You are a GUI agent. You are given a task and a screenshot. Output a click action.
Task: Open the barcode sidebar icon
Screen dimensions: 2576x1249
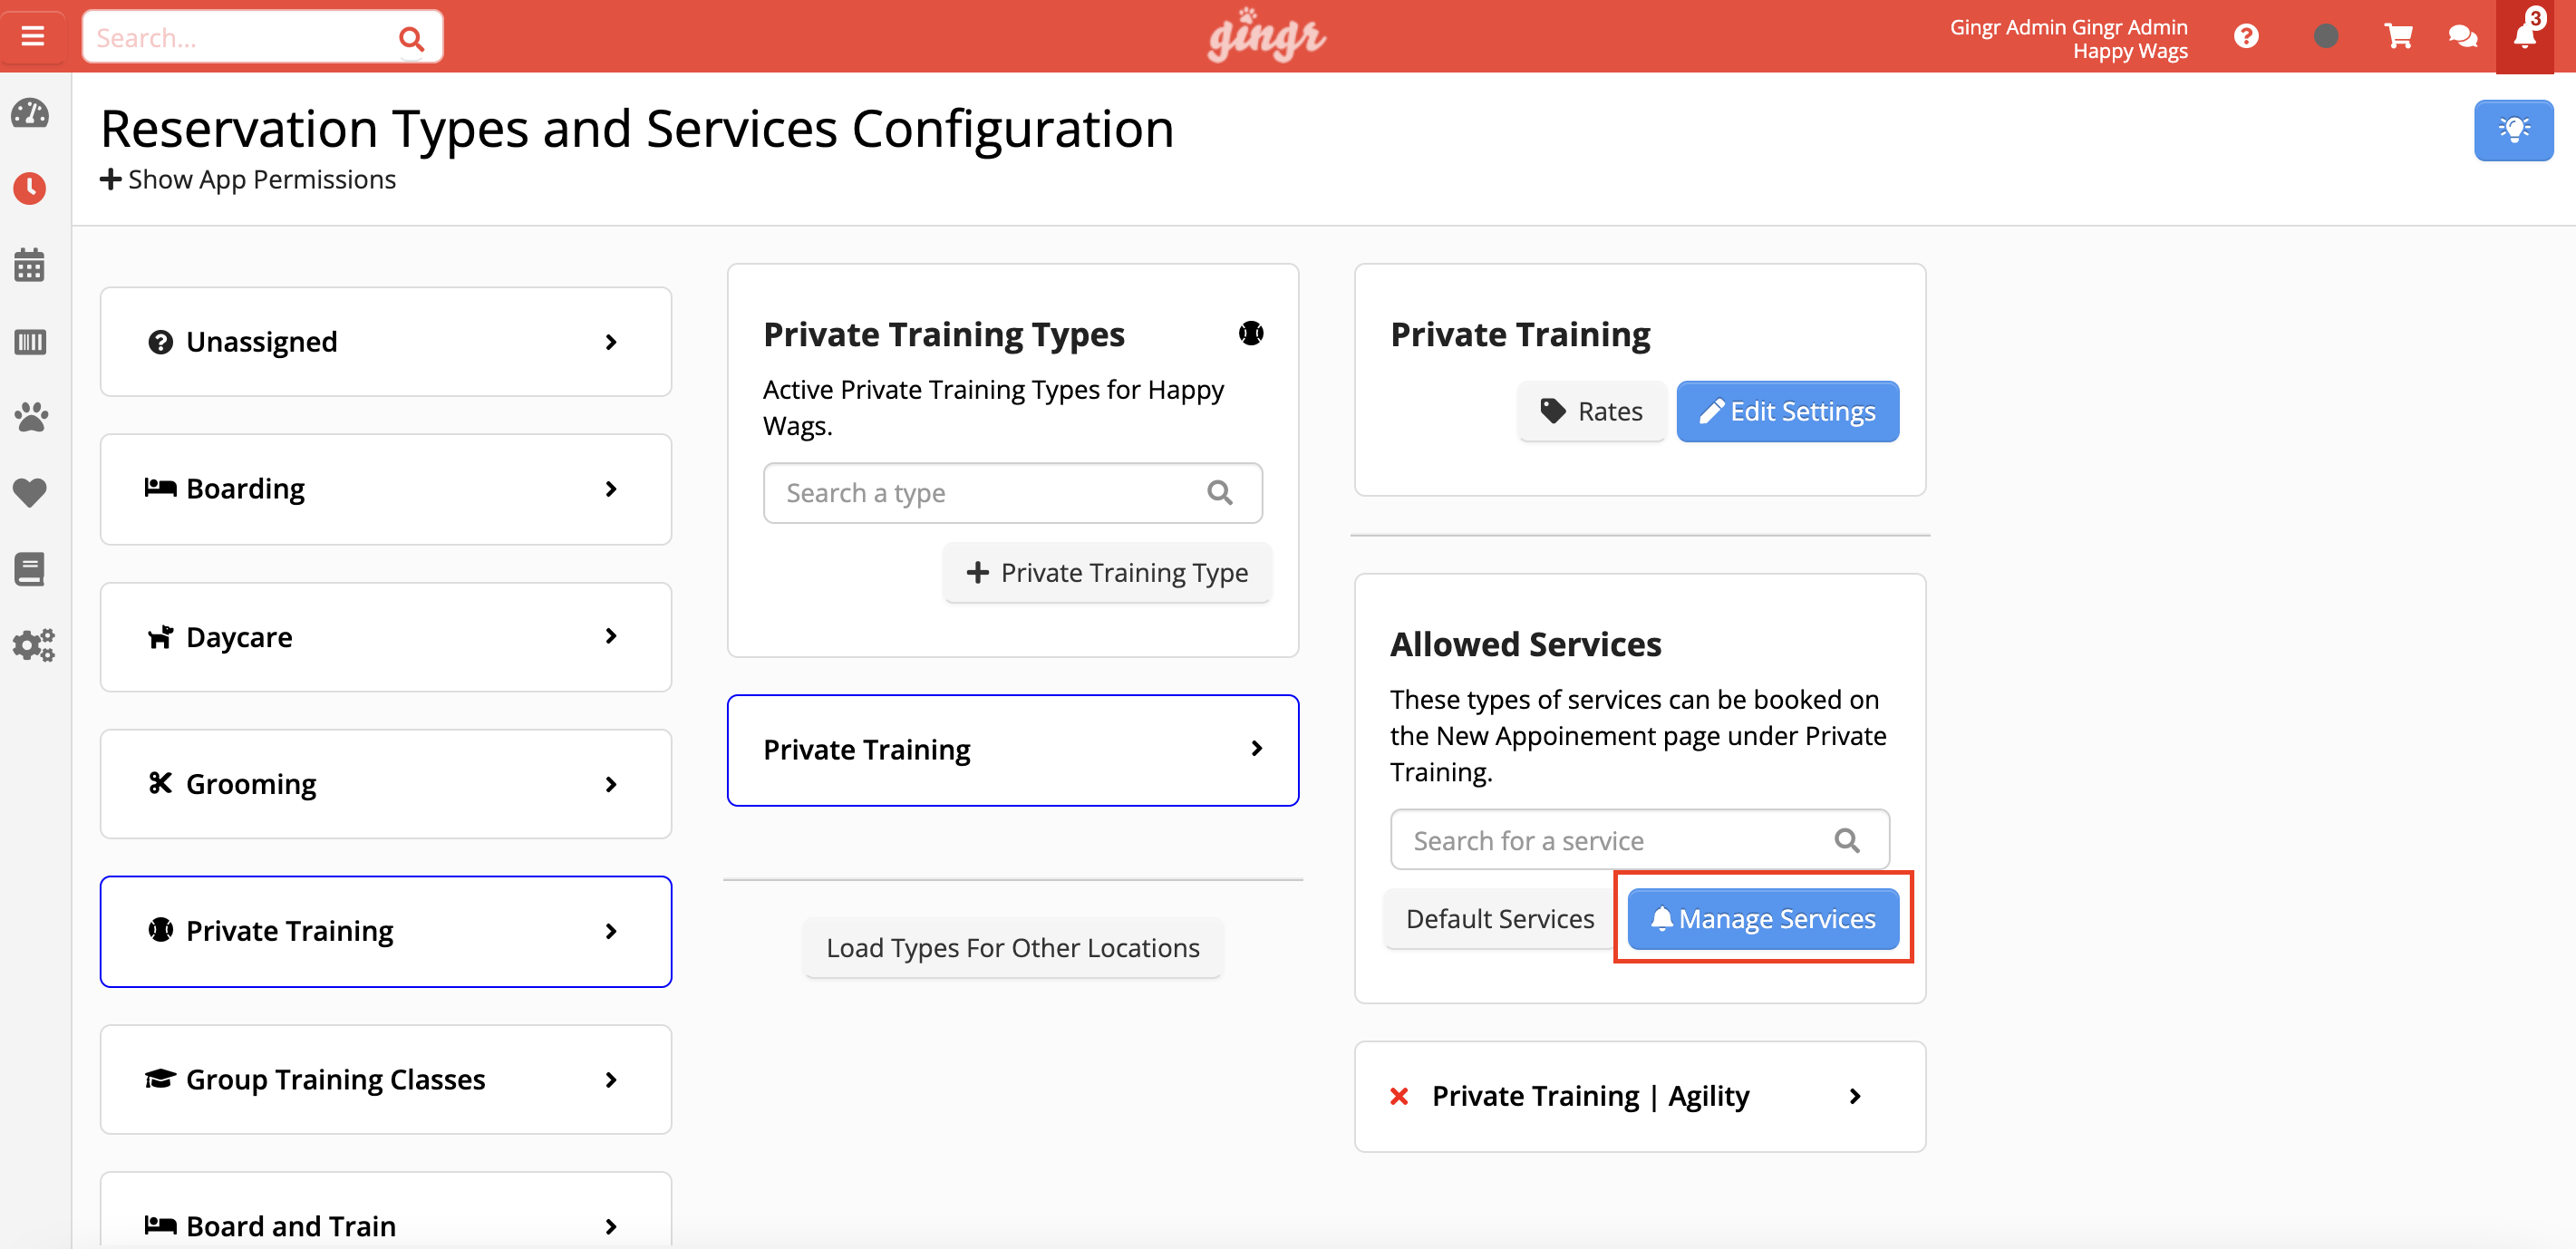(x=30, y=342)
